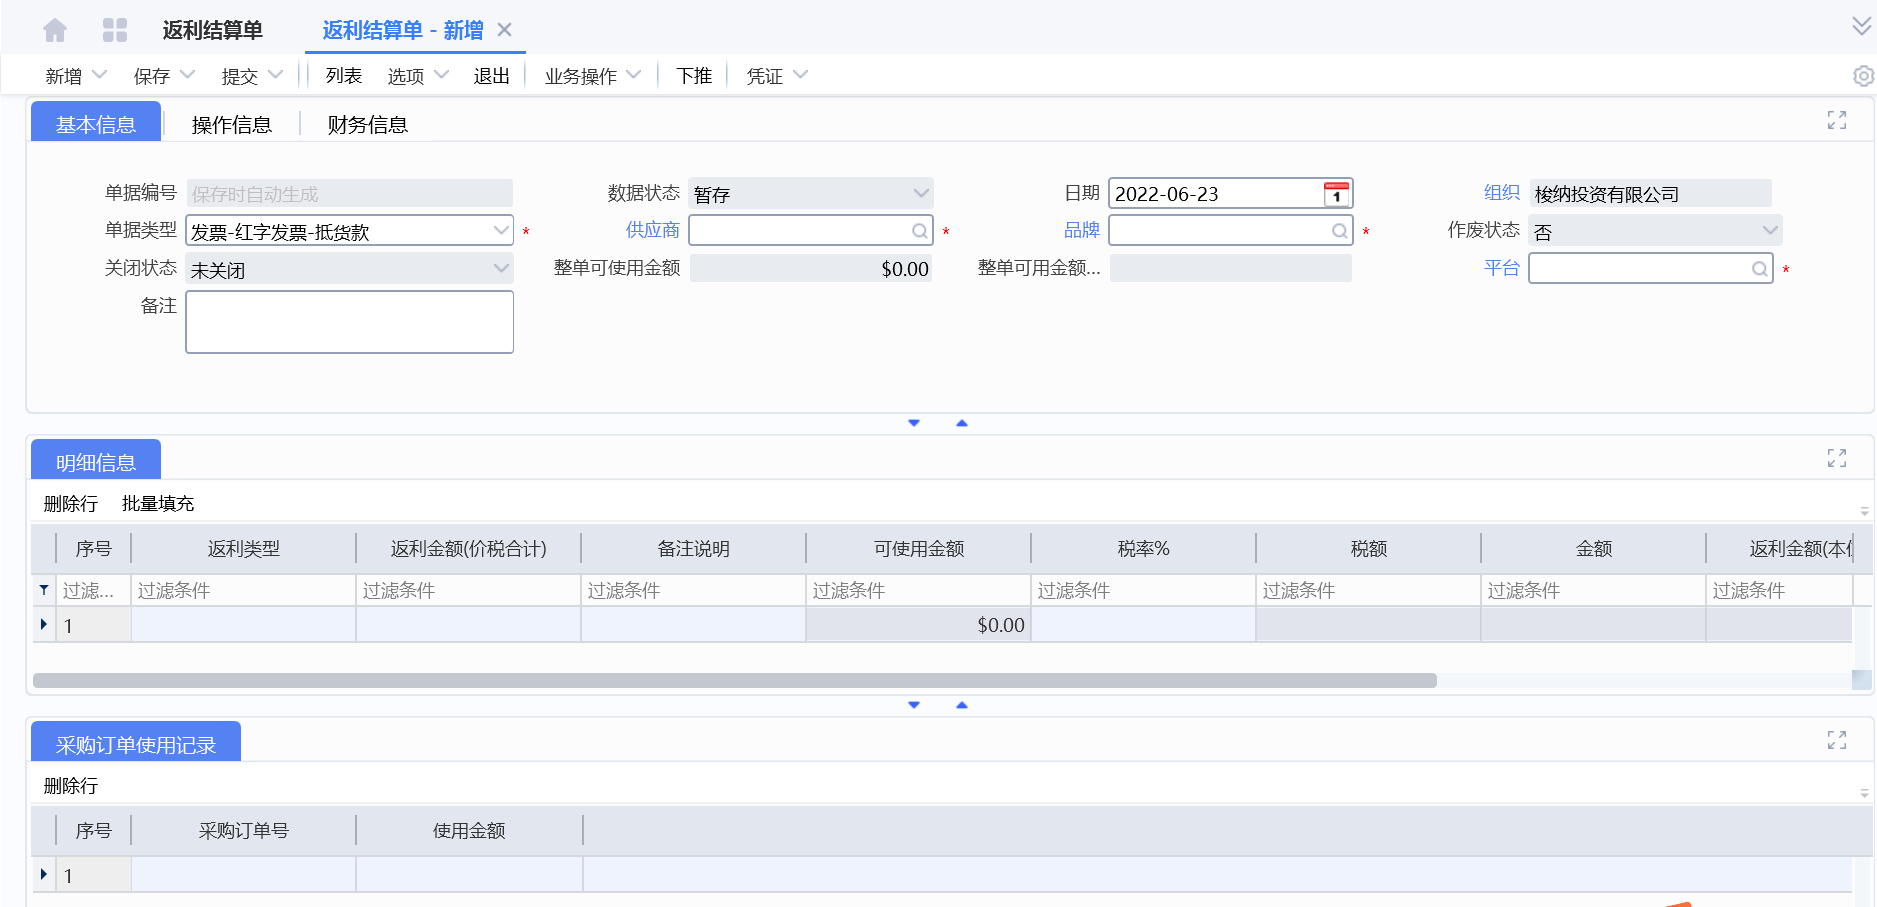Click the 列表 toolbar button
This screenshot has height=907, width=1877.
click(343, 76)
